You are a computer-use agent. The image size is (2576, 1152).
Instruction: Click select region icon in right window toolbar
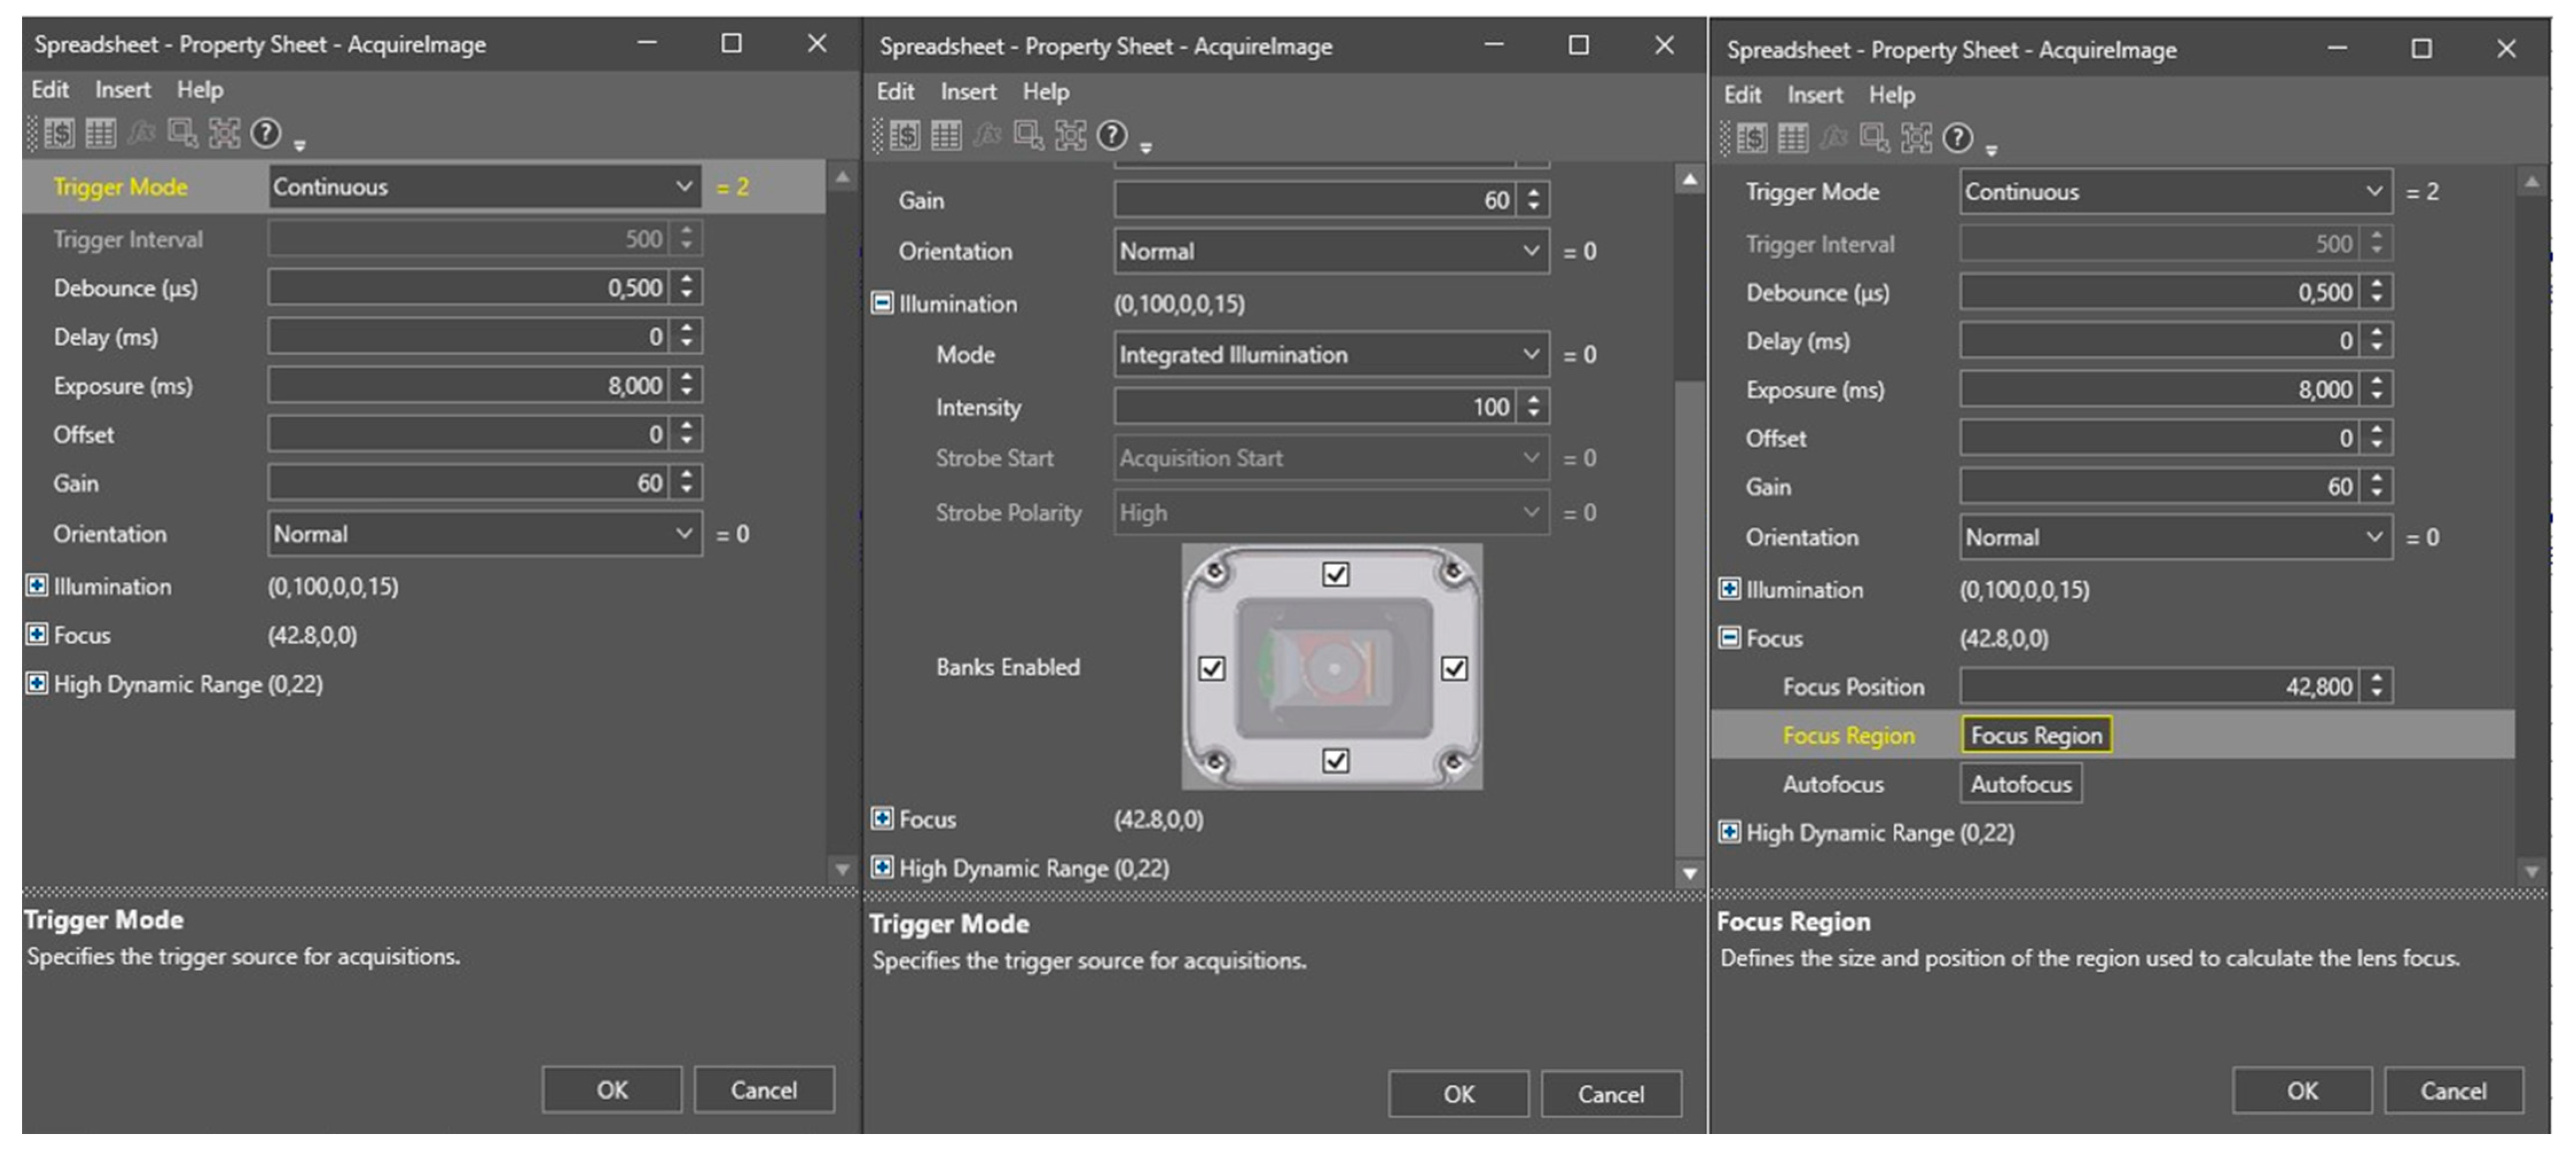[x=1874, y=138]
